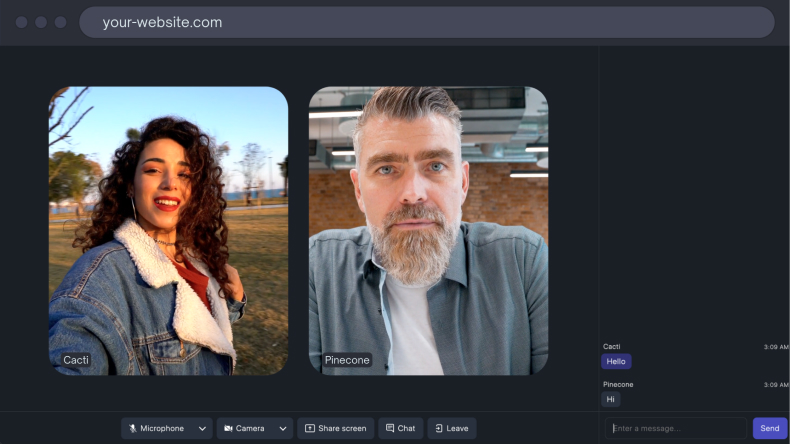Viewport: 790px width, 444px height.
Task: Click the chat bubble icon
Action: point(390,429)
